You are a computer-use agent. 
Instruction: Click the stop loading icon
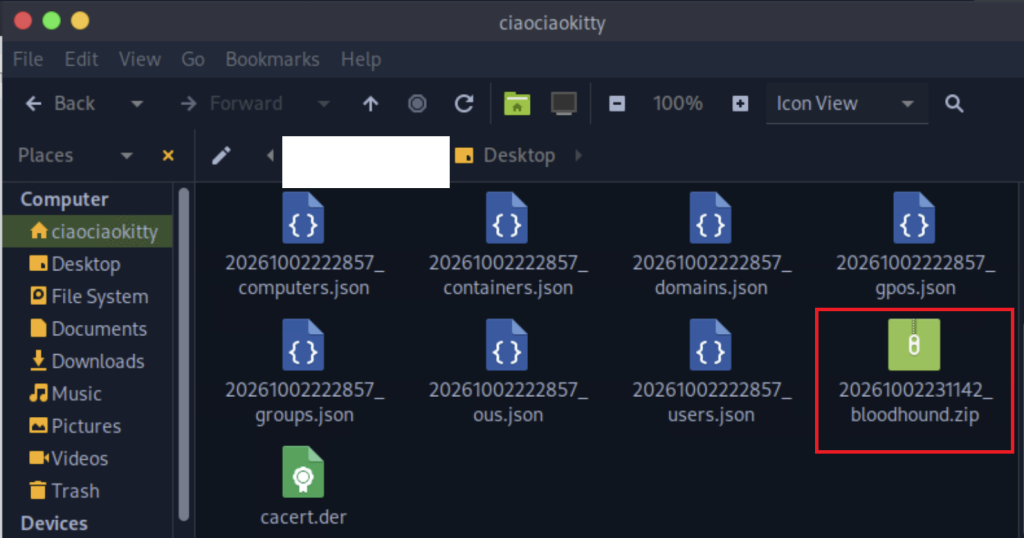click(x=417, y=103)
